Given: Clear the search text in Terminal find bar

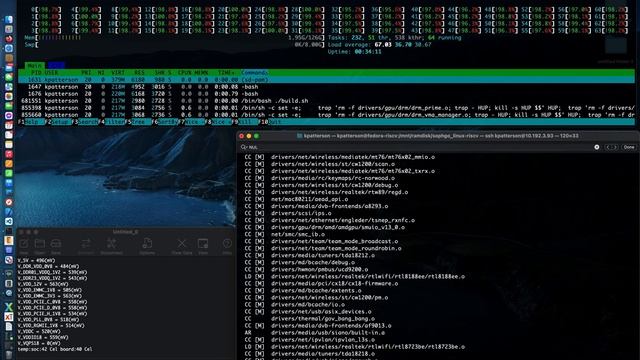Looking at the screenshot, I should 597,147.
